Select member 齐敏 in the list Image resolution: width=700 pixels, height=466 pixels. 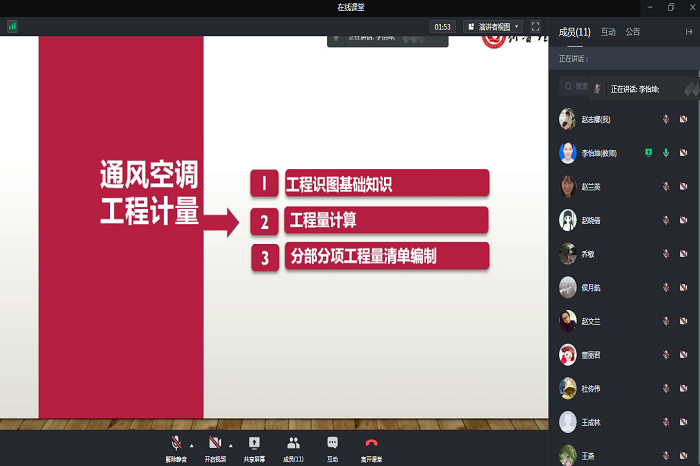[x=588, y=254]
